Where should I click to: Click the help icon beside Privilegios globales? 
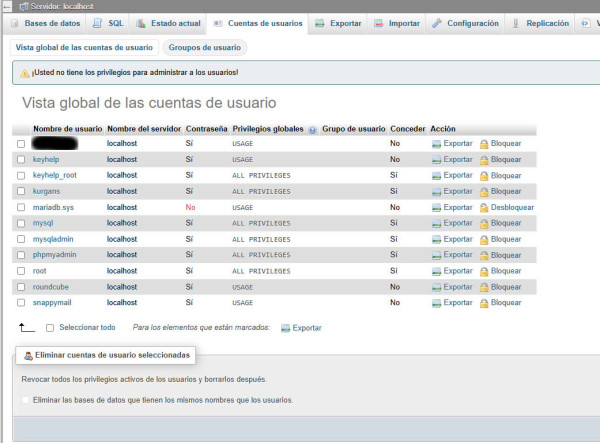click(313, 130)
